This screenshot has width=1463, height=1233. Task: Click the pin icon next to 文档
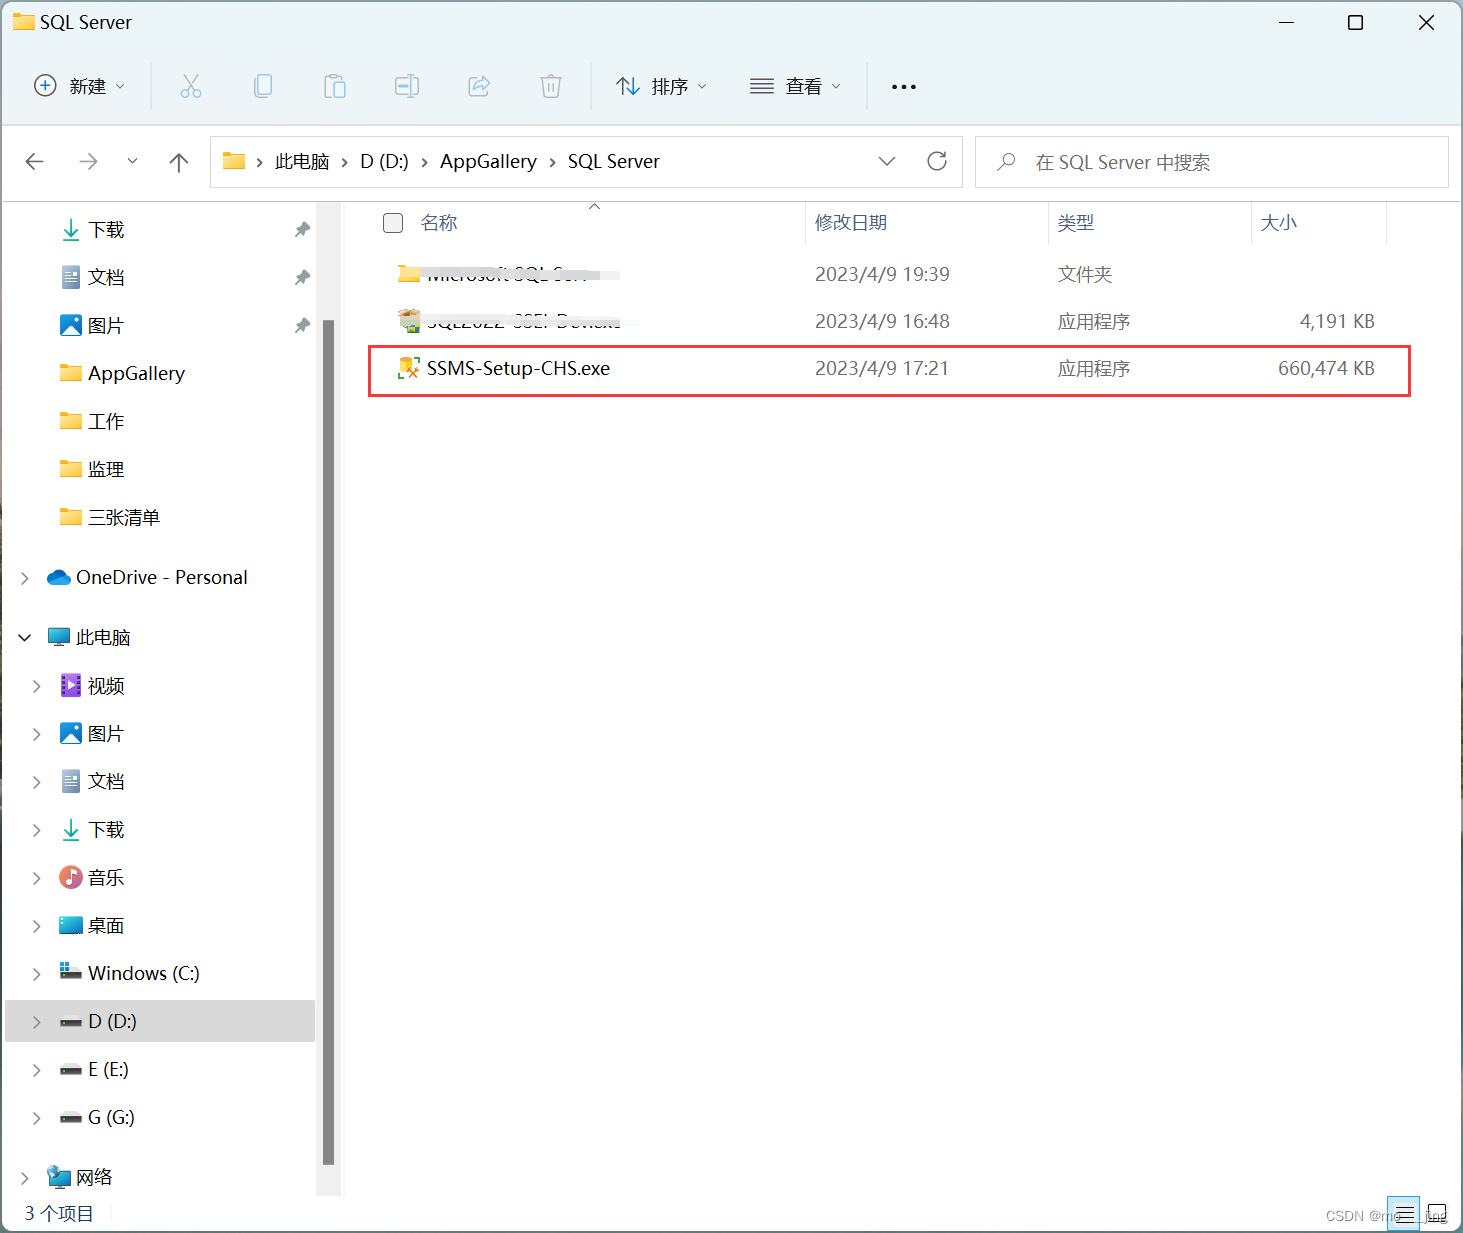click(x=302, y=278)
